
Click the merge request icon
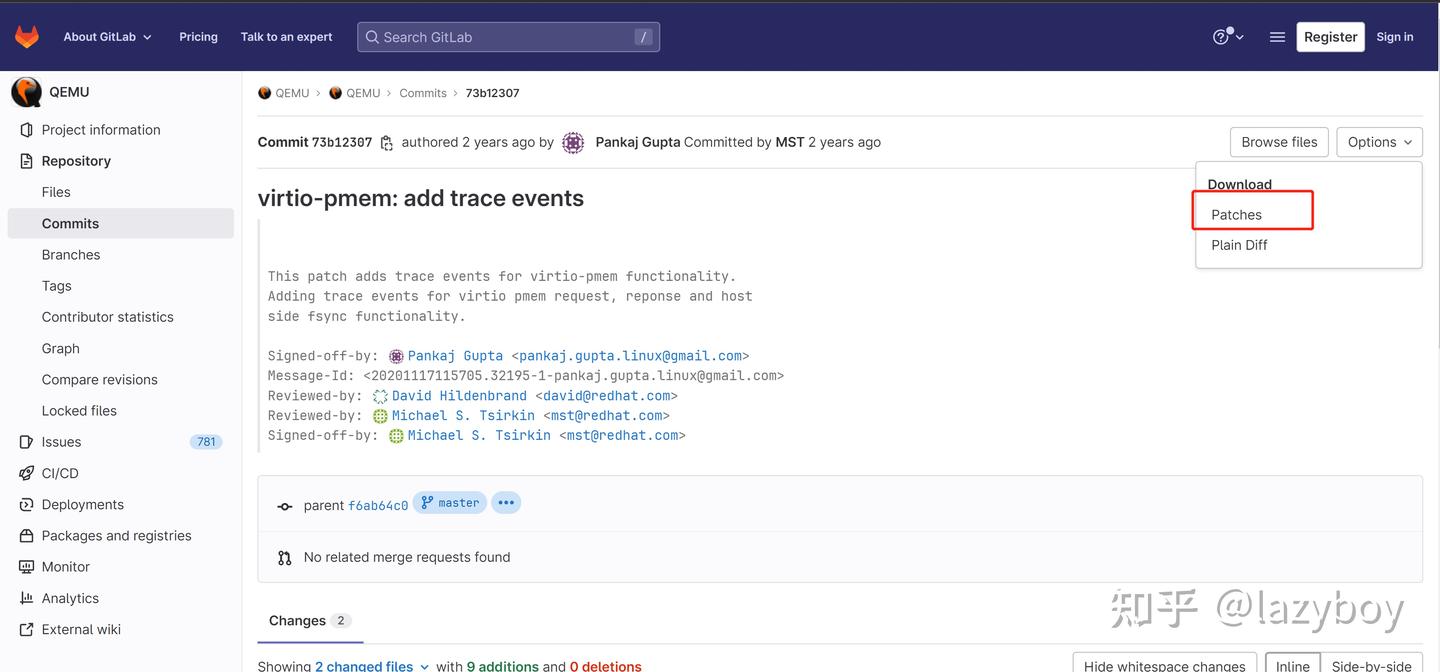(285, 558)
